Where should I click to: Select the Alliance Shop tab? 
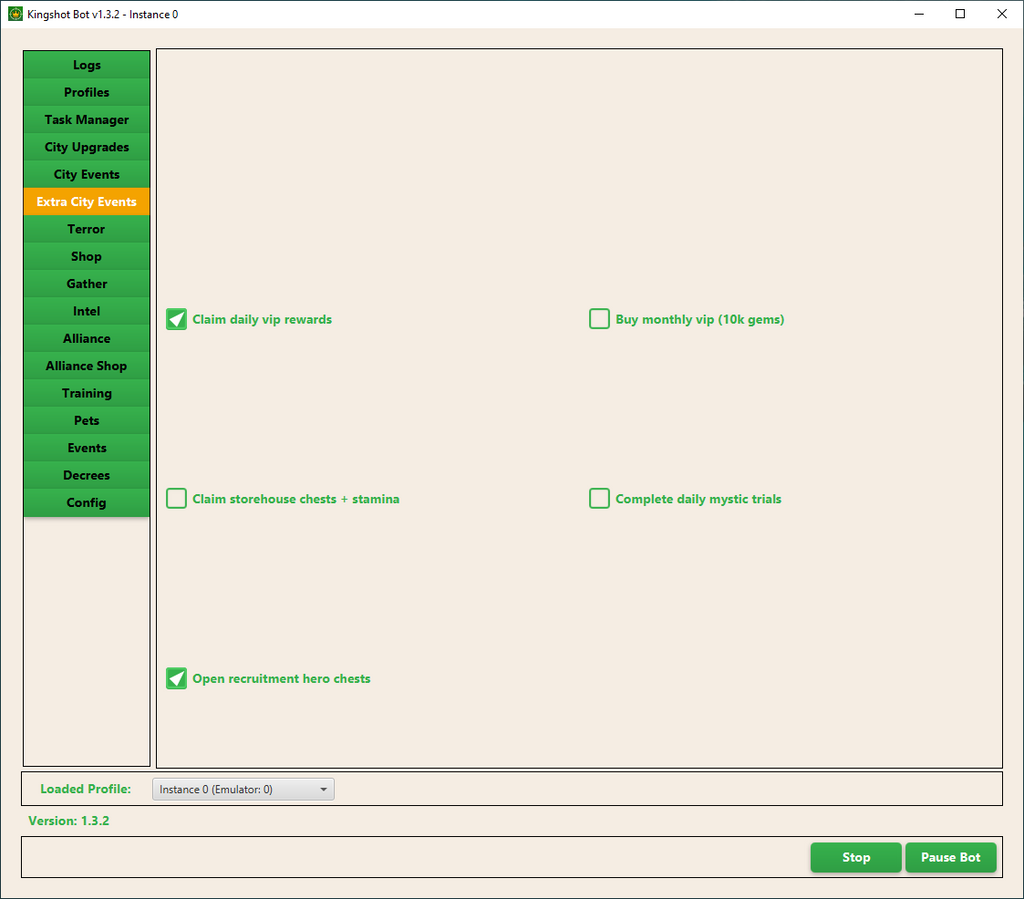(x=87, y=366)
